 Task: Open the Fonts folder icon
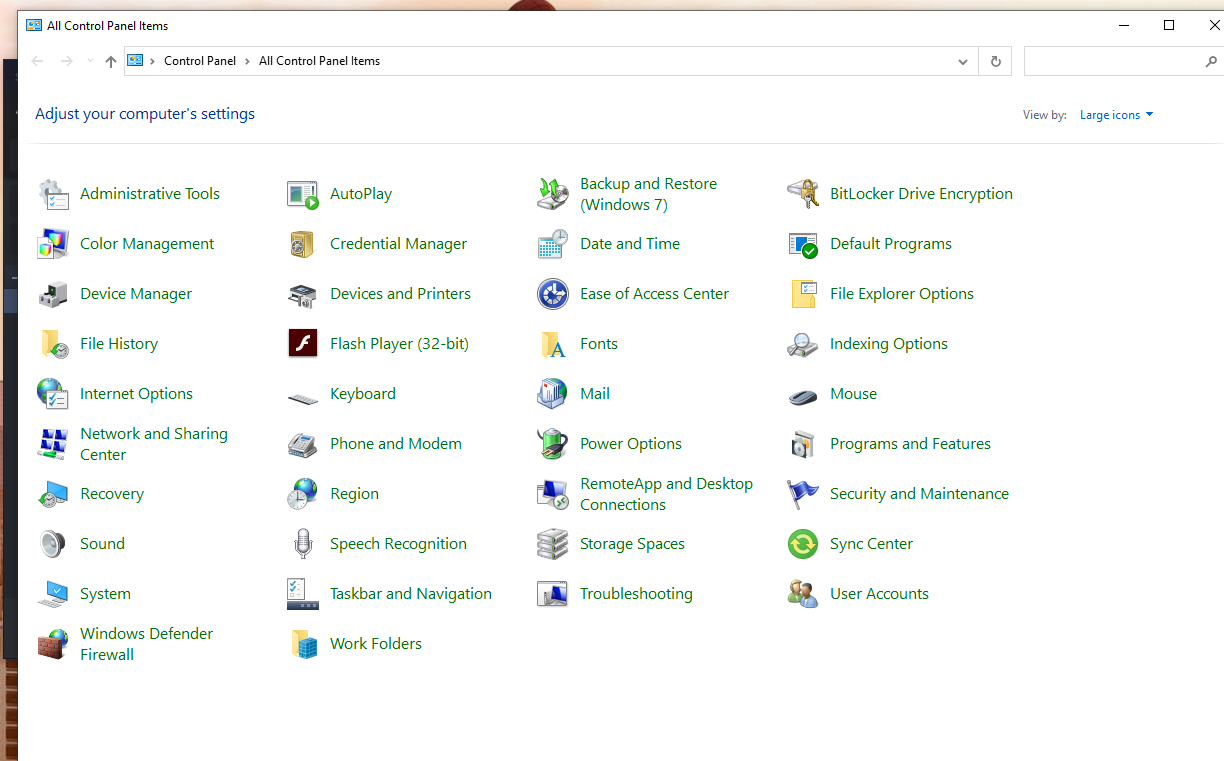tap(553, 344)
